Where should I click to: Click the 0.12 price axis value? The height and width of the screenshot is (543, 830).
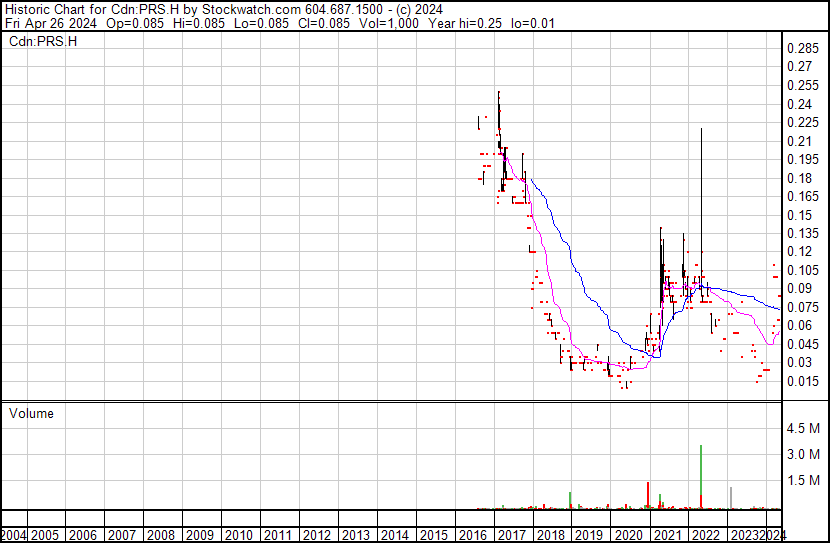pos(800,251)
